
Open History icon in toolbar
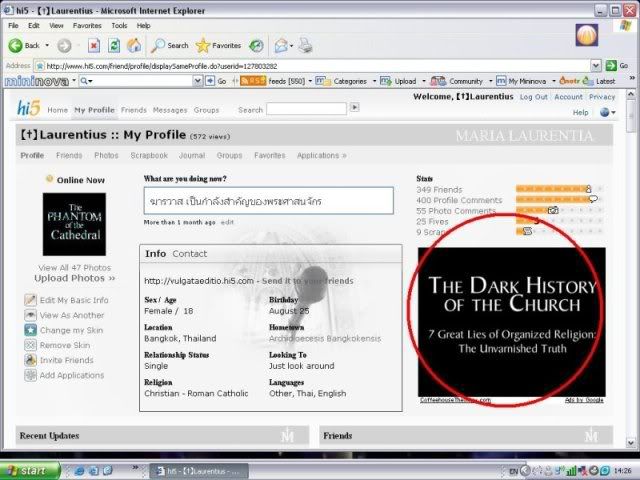pyautogui.click(x=256, y=45)
